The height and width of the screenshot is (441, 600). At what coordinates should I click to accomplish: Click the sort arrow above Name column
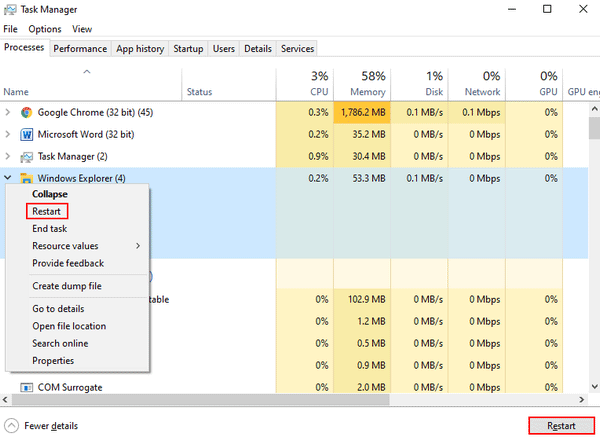87,72
